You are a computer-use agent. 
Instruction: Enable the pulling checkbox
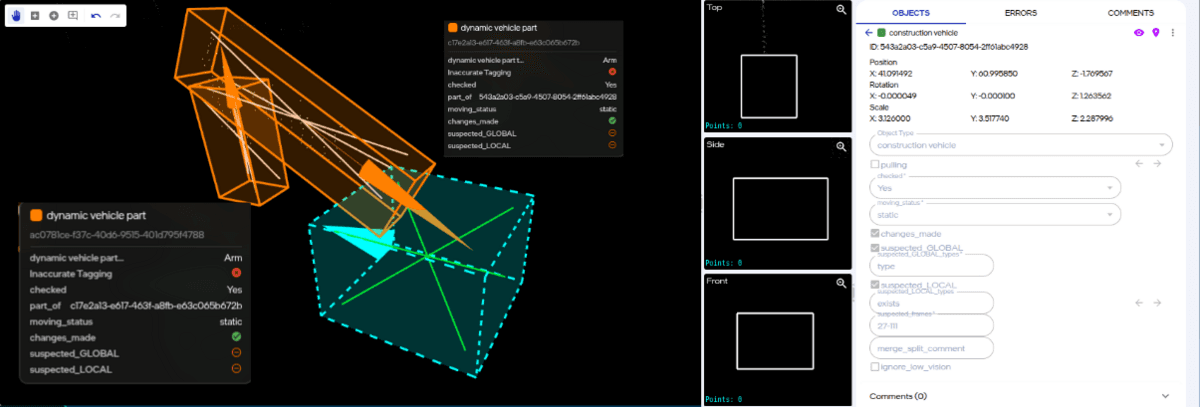(x=875, y=165)
